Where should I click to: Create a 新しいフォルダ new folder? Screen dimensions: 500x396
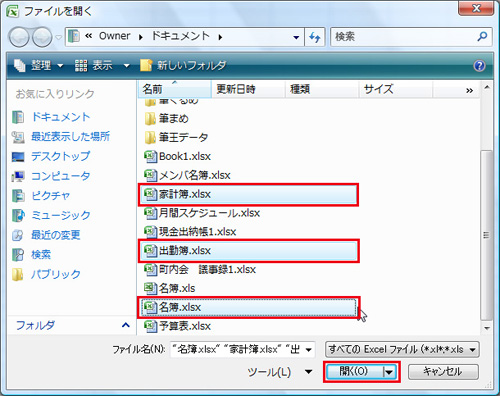[x=183, y=65]
